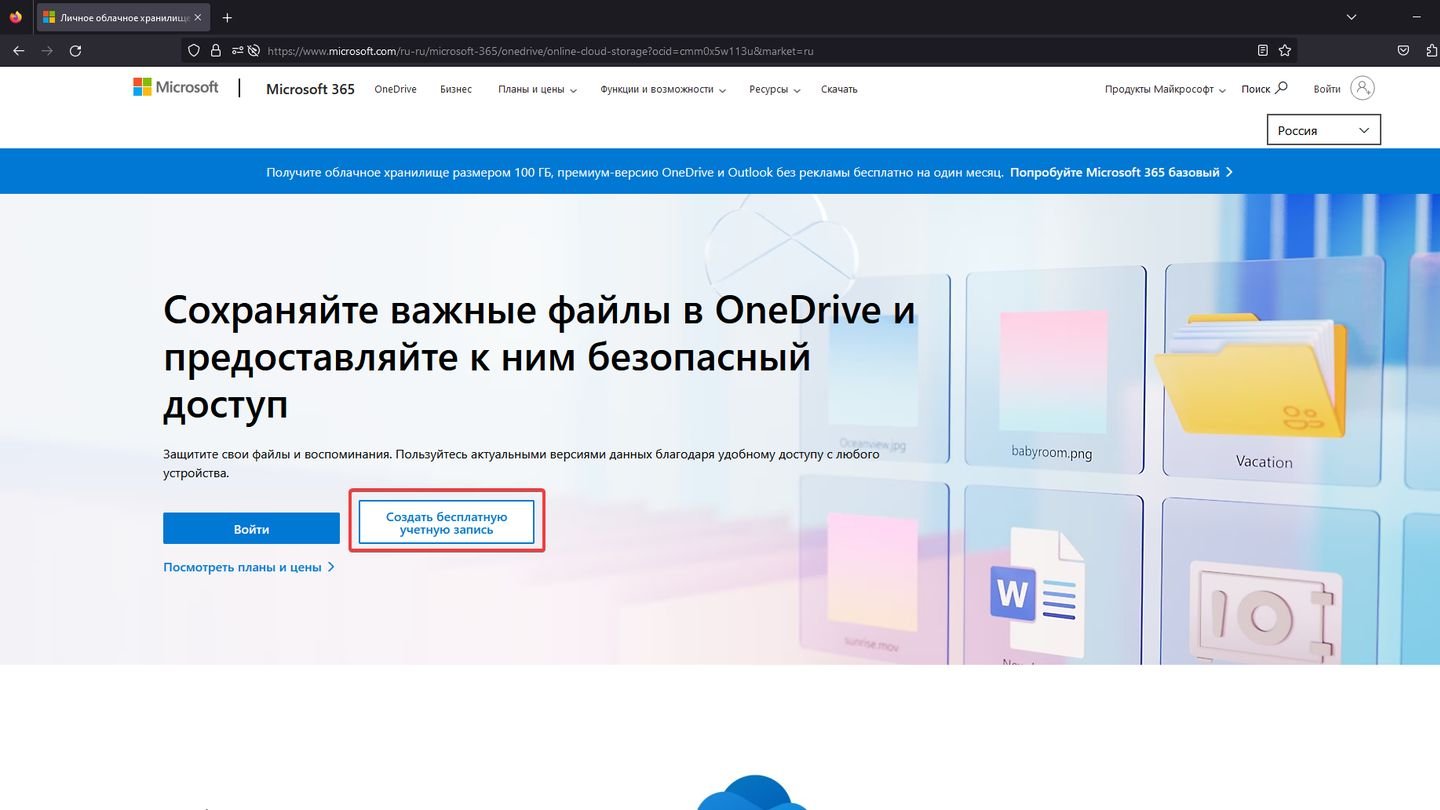
Task: Reload the current page
Action: click(x=76, y=50)
